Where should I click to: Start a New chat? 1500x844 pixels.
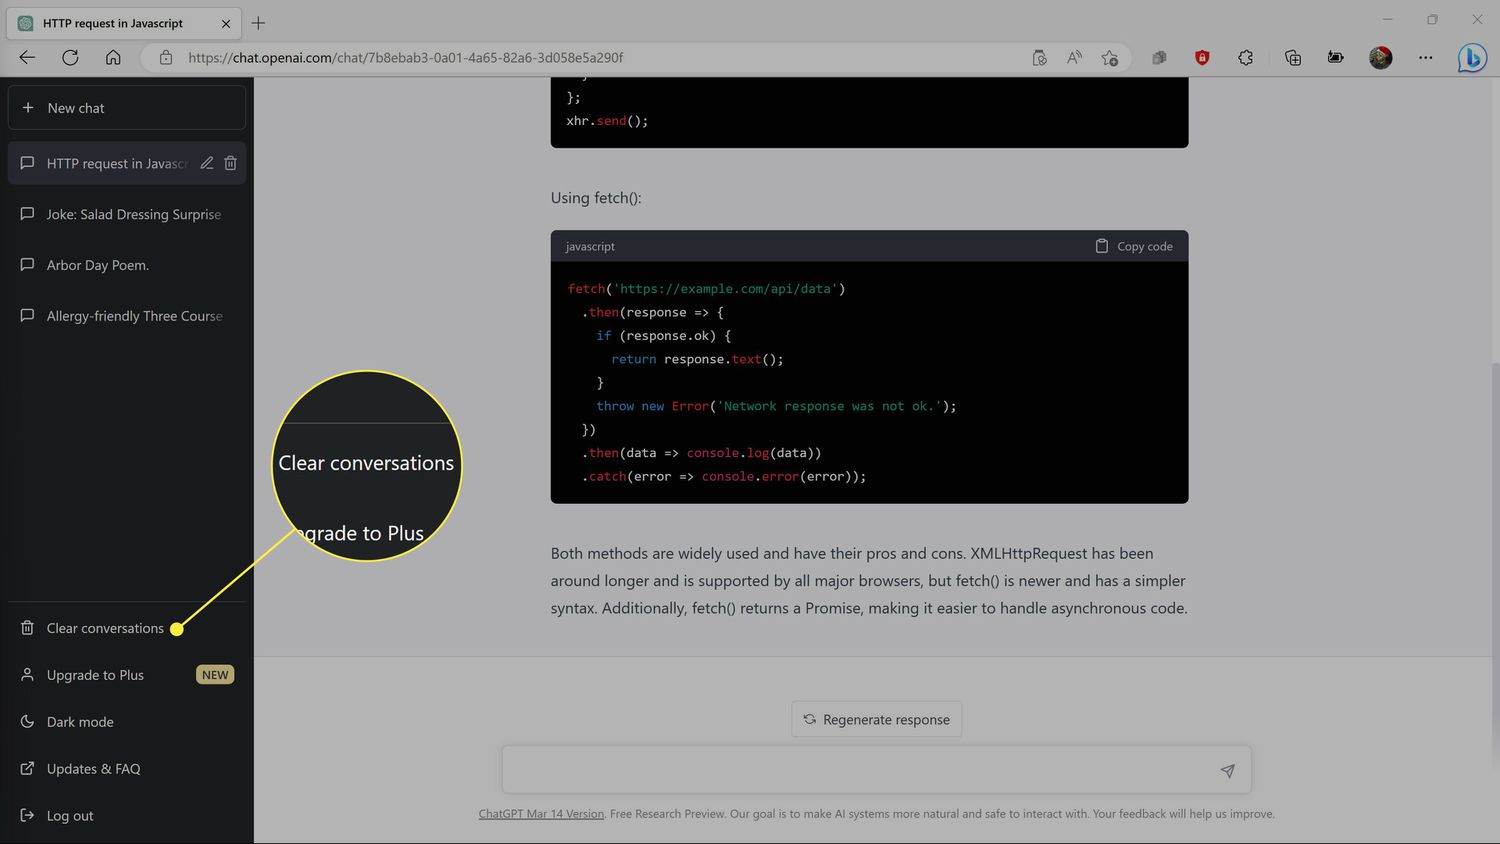point(126,108)
